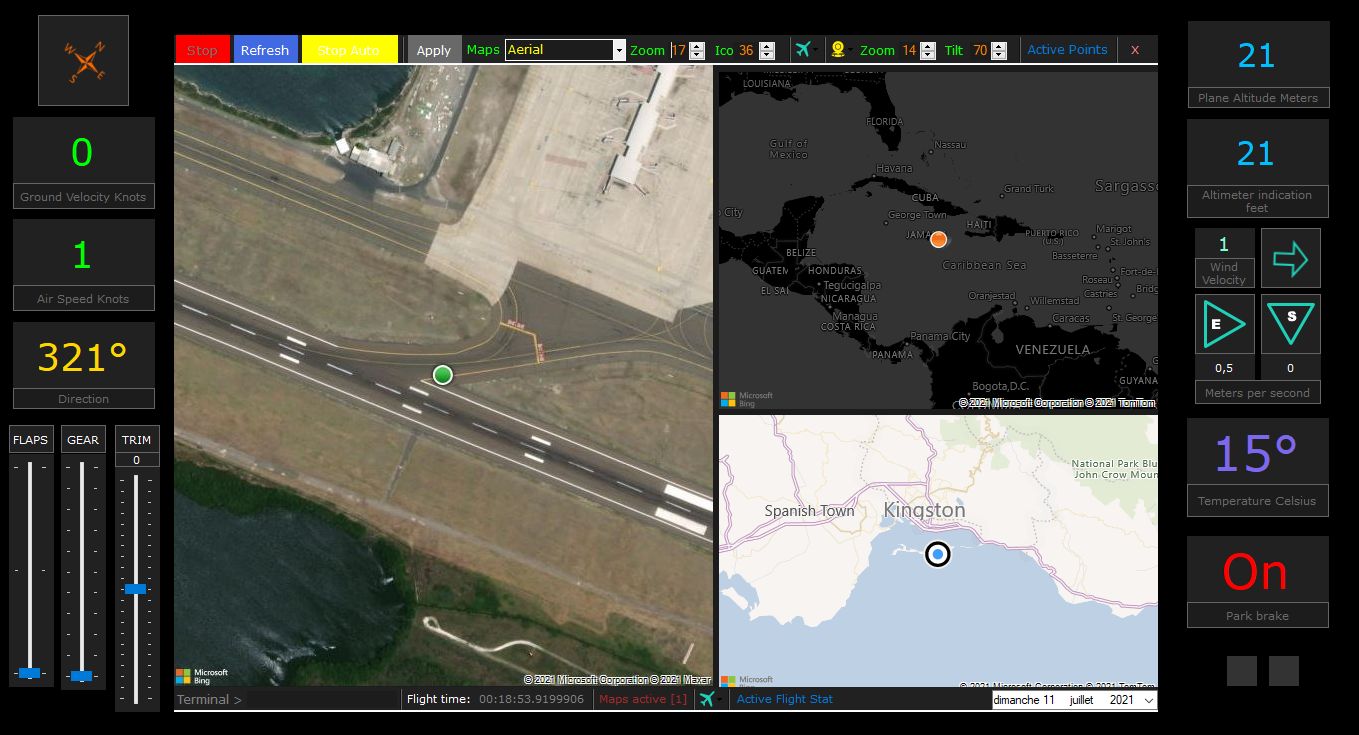
Task: Decrease Ico 36 size with down stepper
Action: coord(767,55)
